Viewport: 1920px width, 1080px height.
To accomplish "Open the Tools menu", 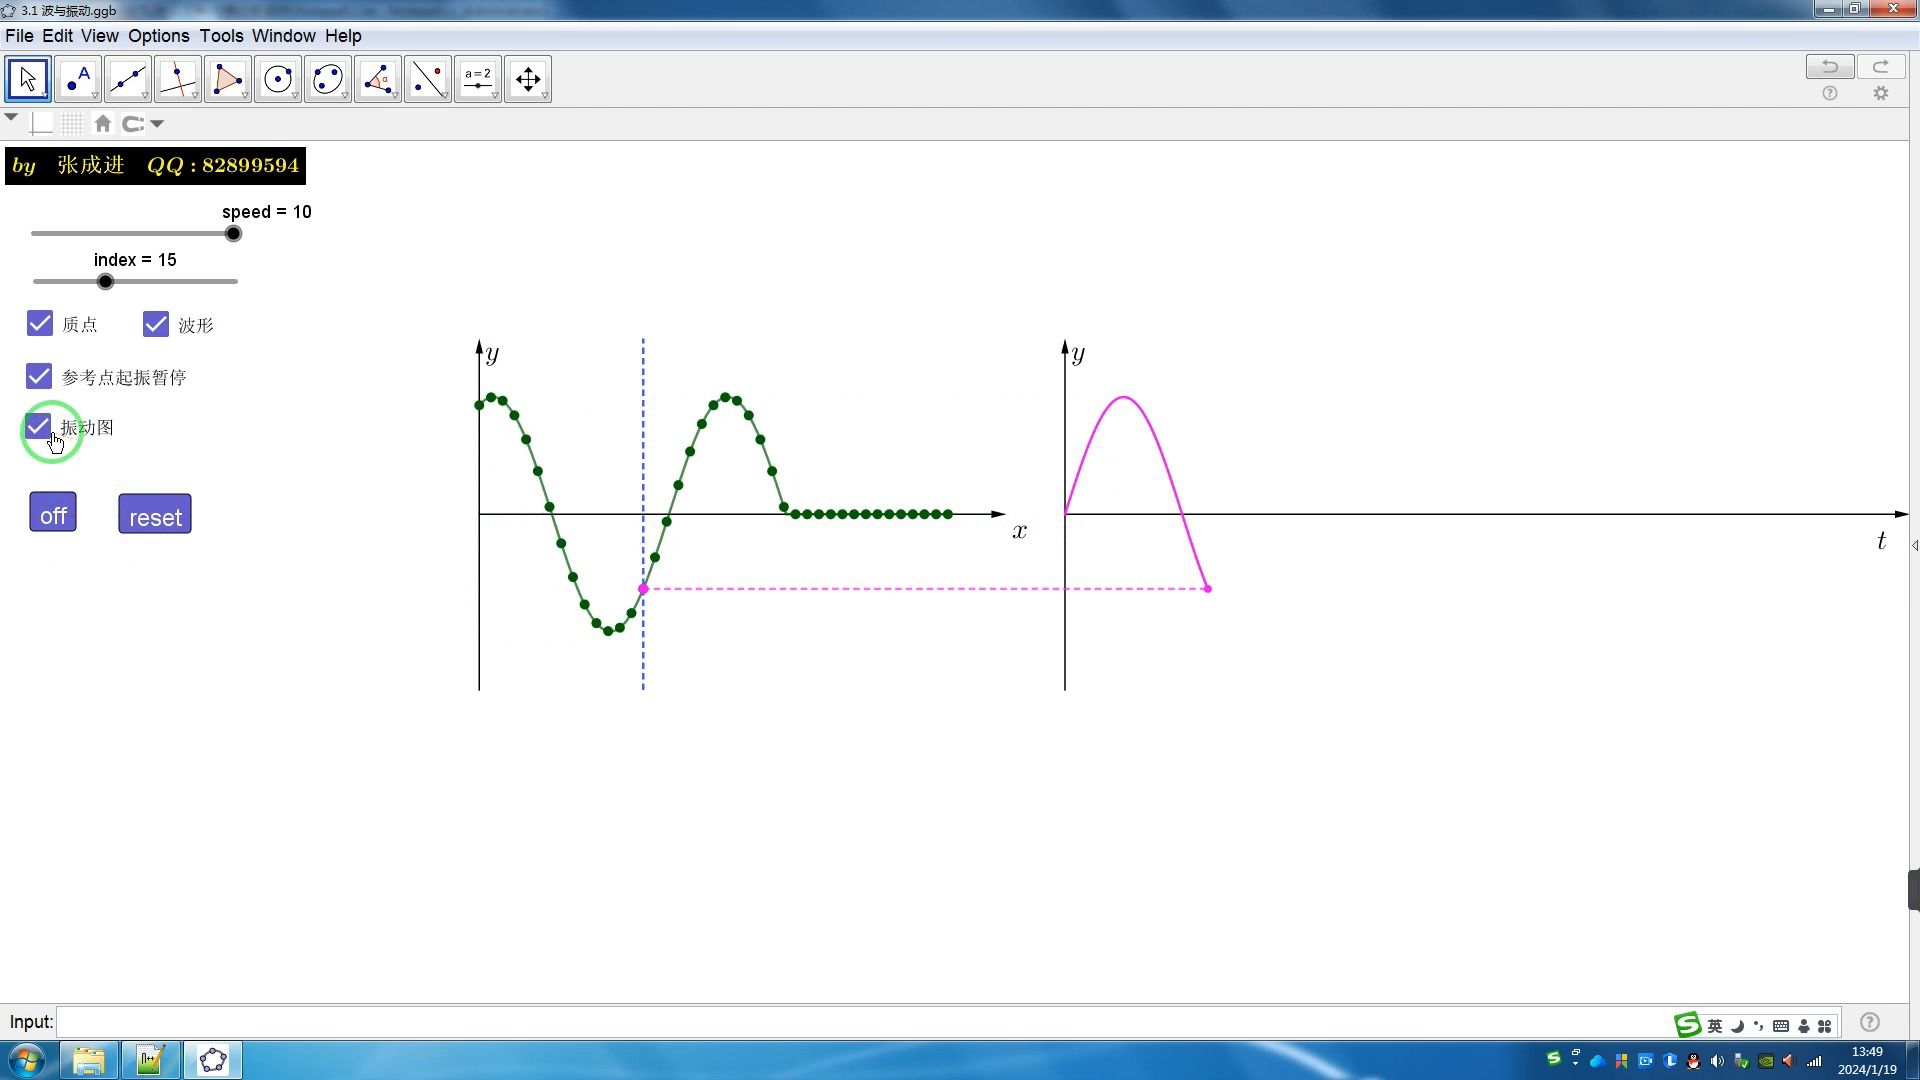I will pos(220,36).
